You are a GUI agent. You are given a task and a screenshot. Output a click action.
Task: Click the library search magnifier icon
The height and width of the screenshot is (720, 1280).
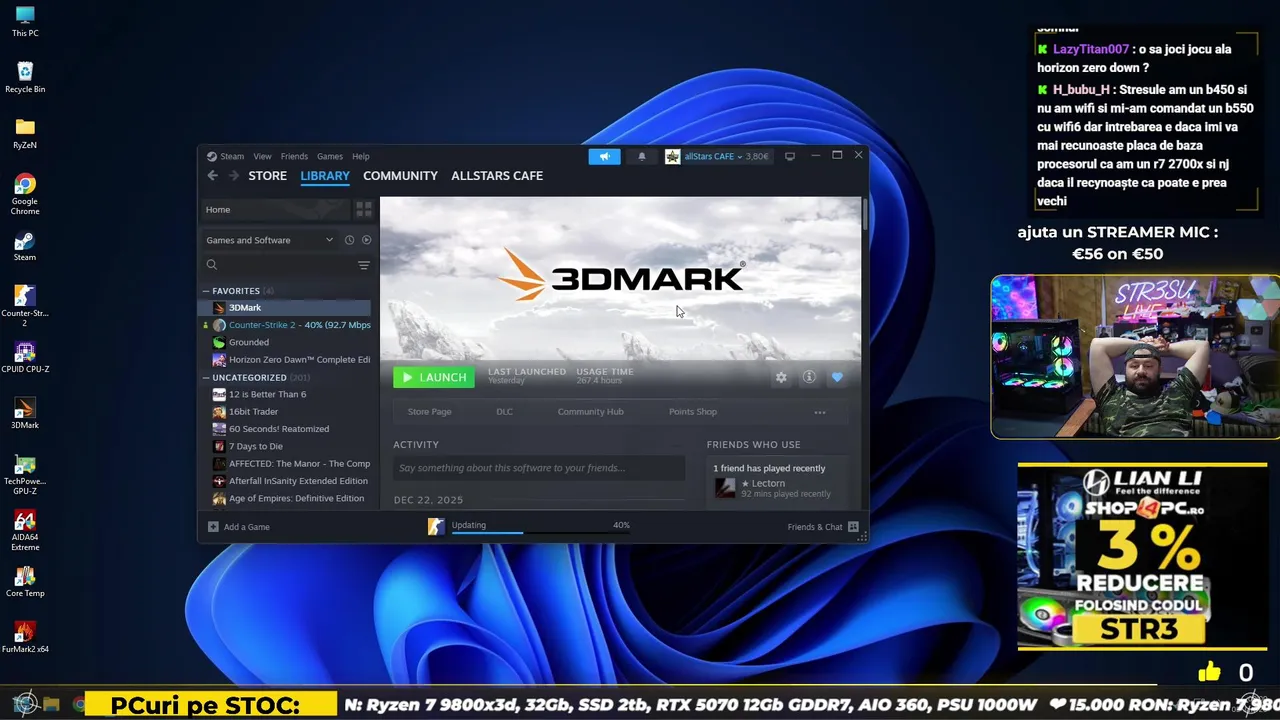pyautogui.click(x=212, y=265)
